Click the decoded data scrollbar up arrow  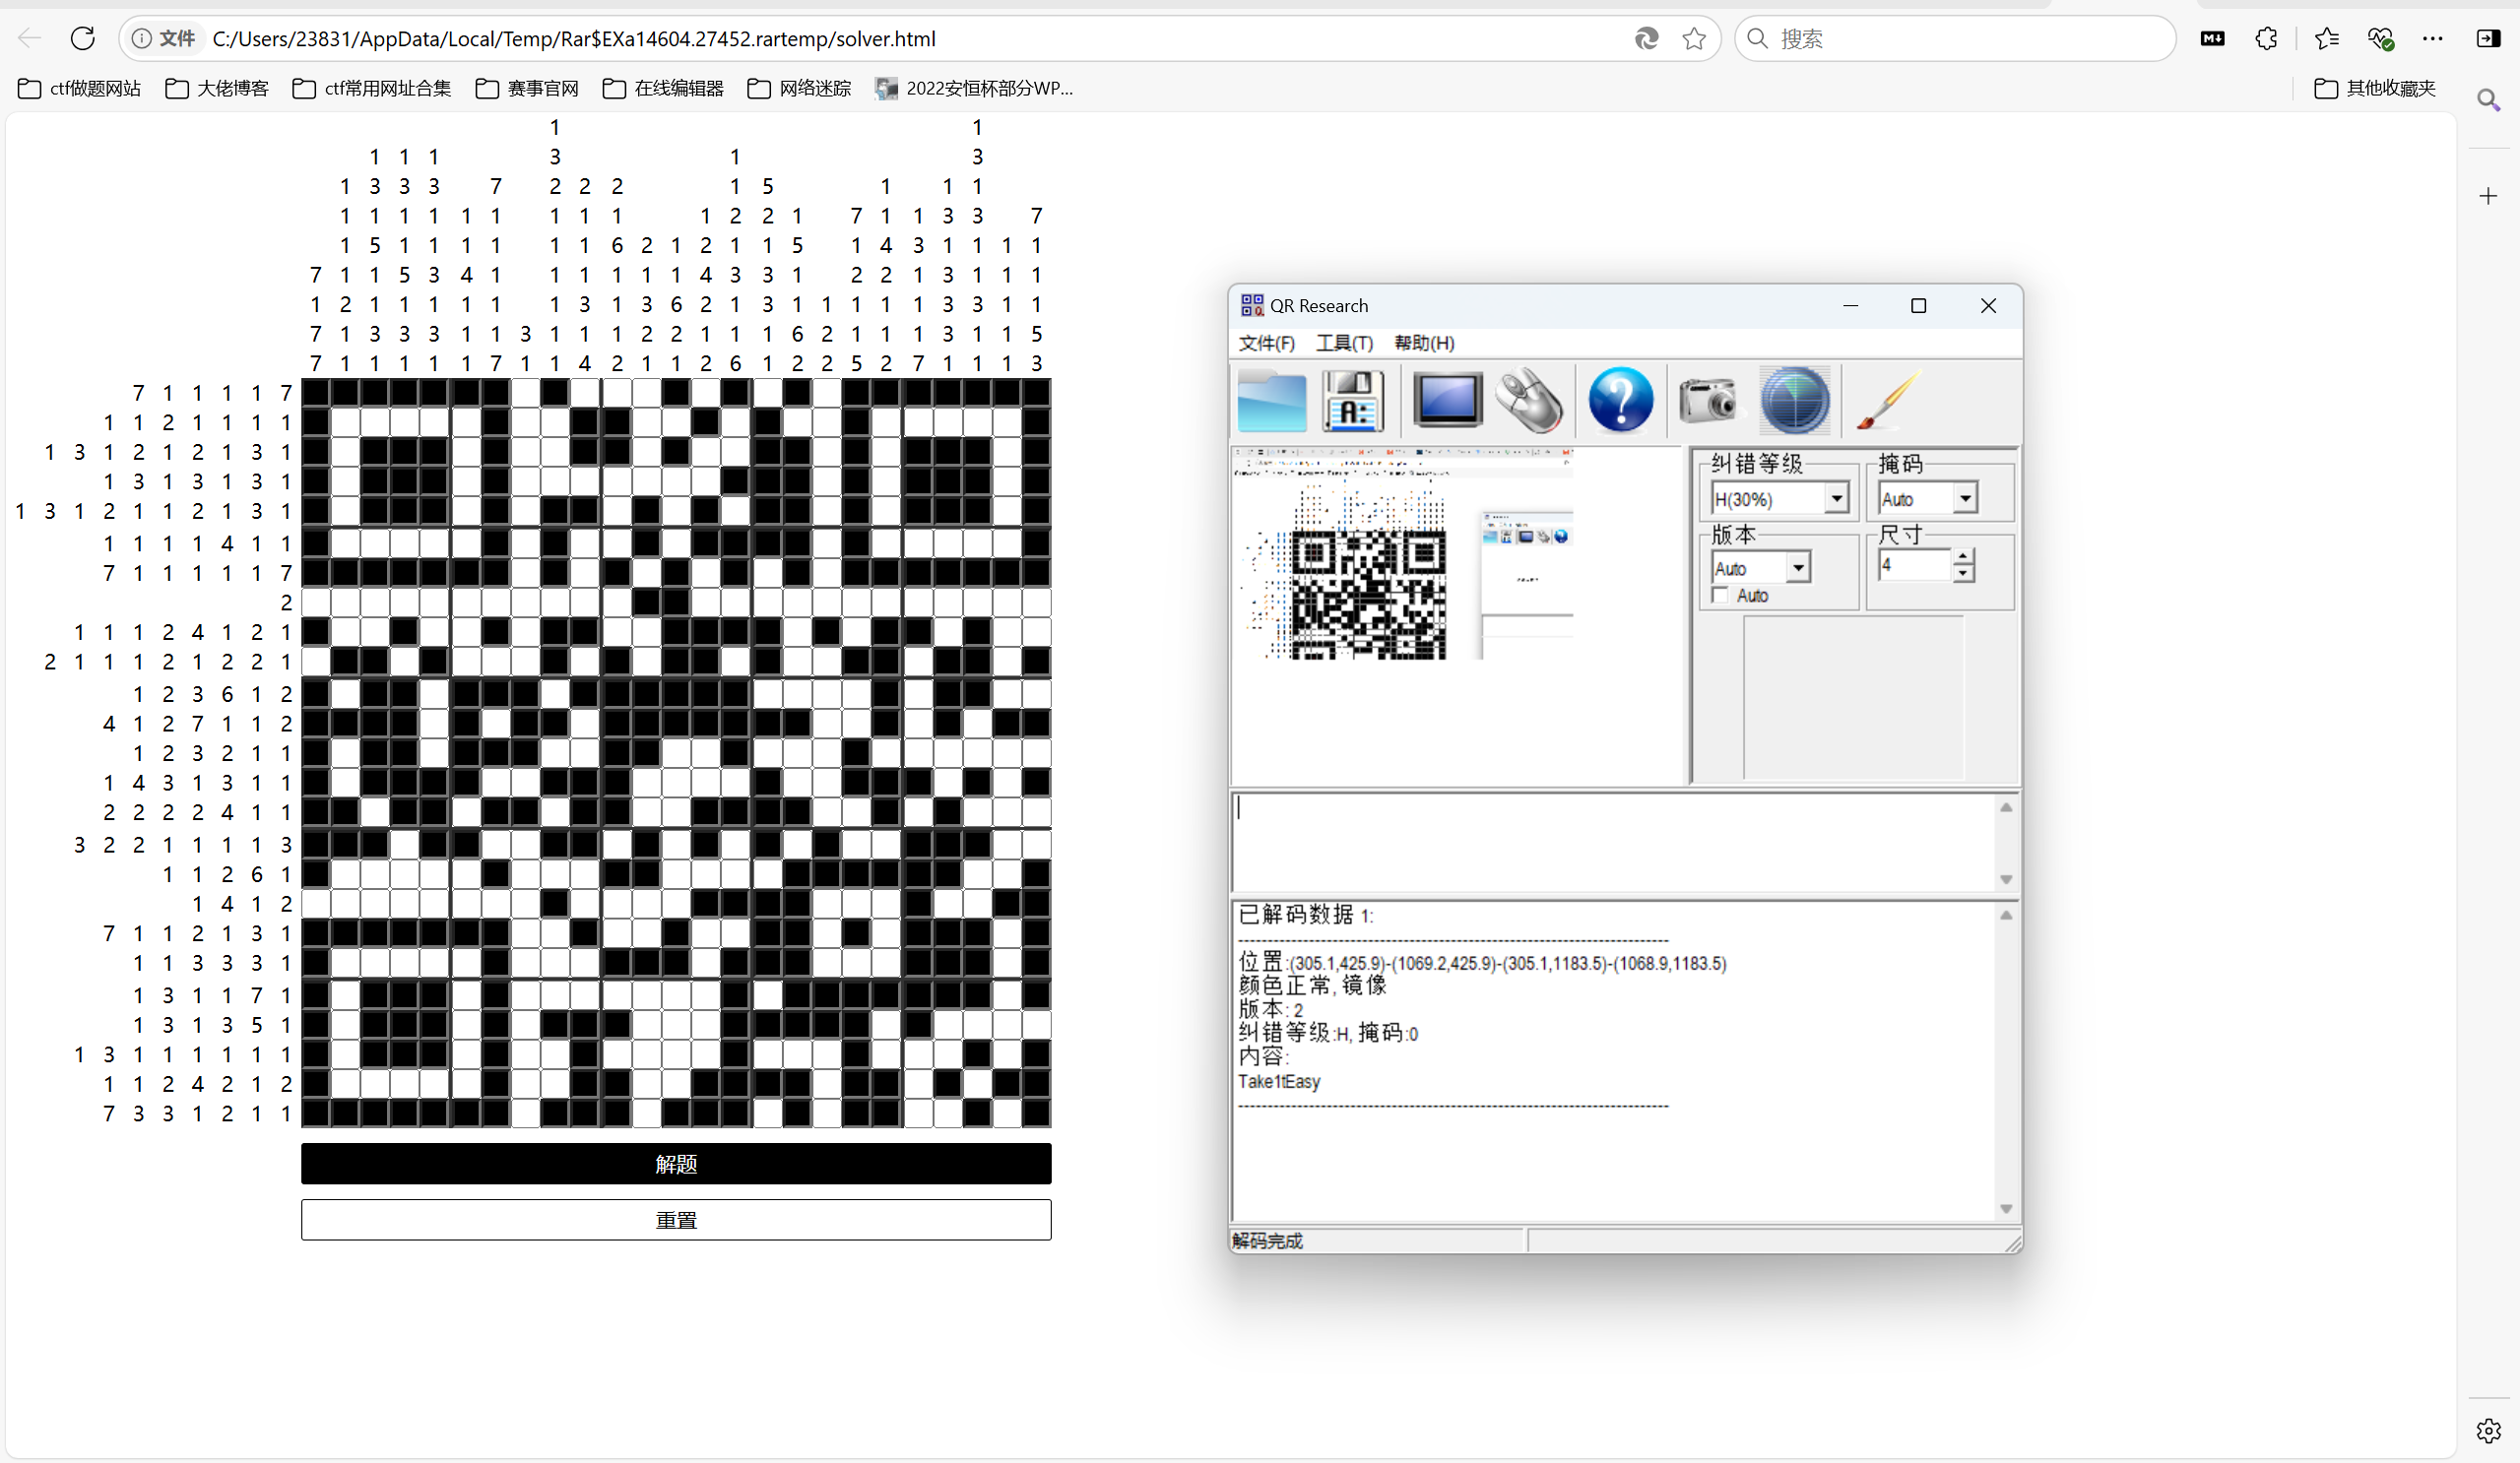click(x=2006, y=915)
